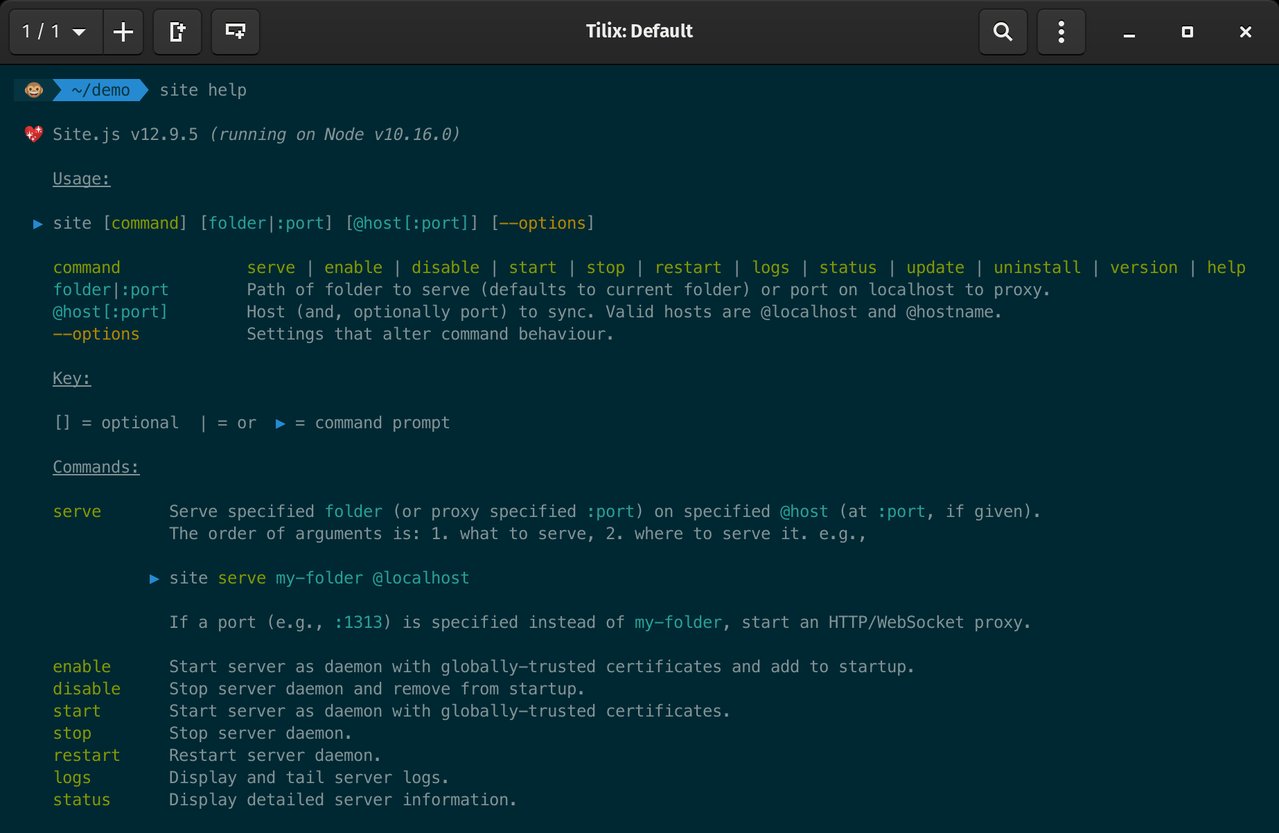Click 'Settings that alter command behaviour.' line
The image size is (1279, 833).
430,334
